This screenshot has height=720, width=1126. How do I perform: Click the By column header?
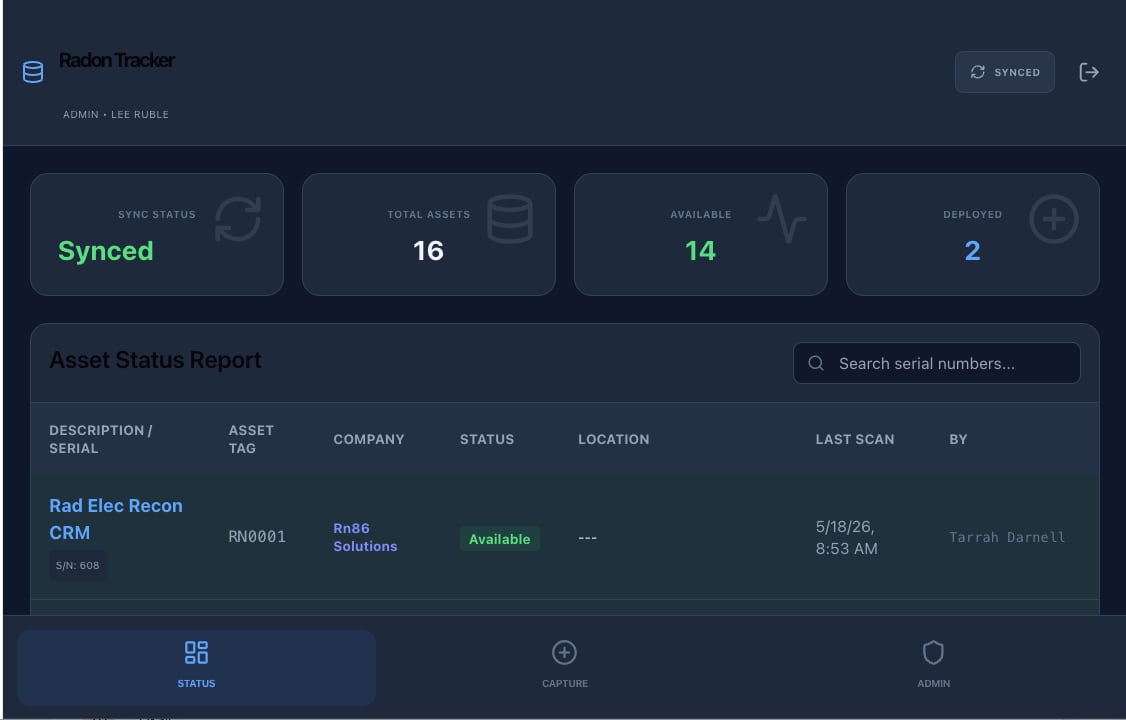point(958,439)
